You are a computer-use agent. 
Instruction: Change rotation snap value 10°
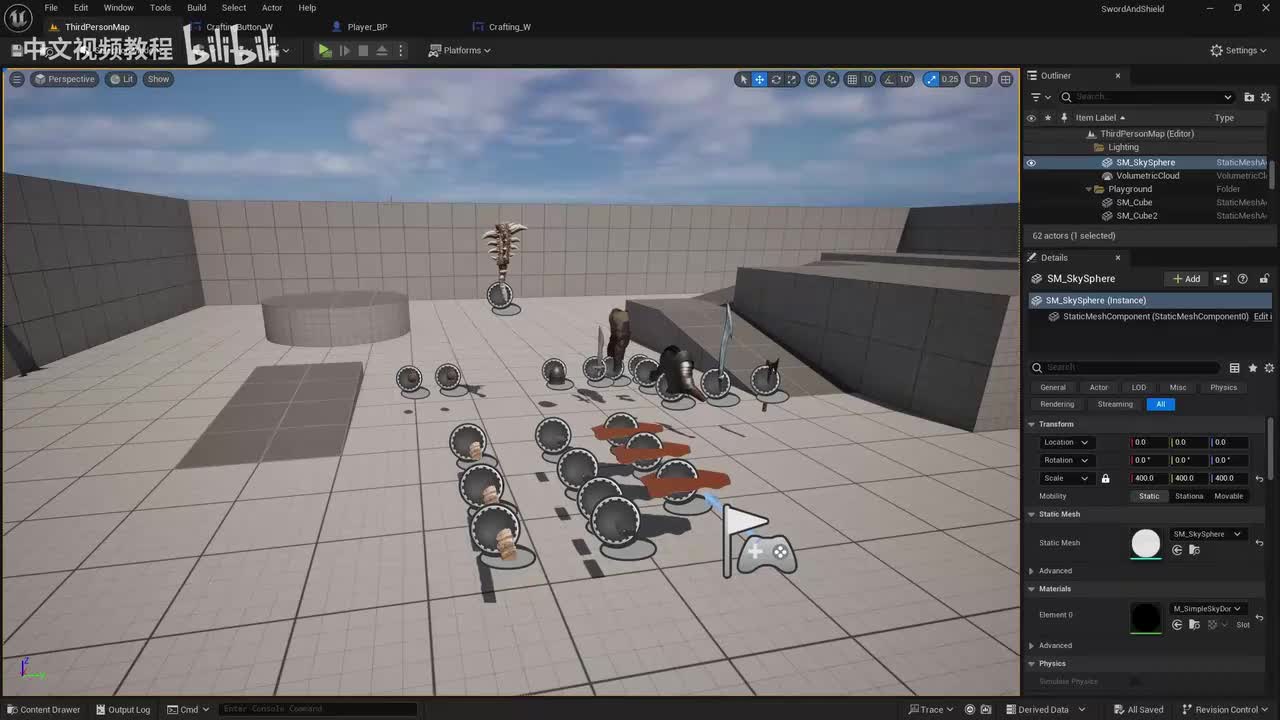tap(906, 79)
